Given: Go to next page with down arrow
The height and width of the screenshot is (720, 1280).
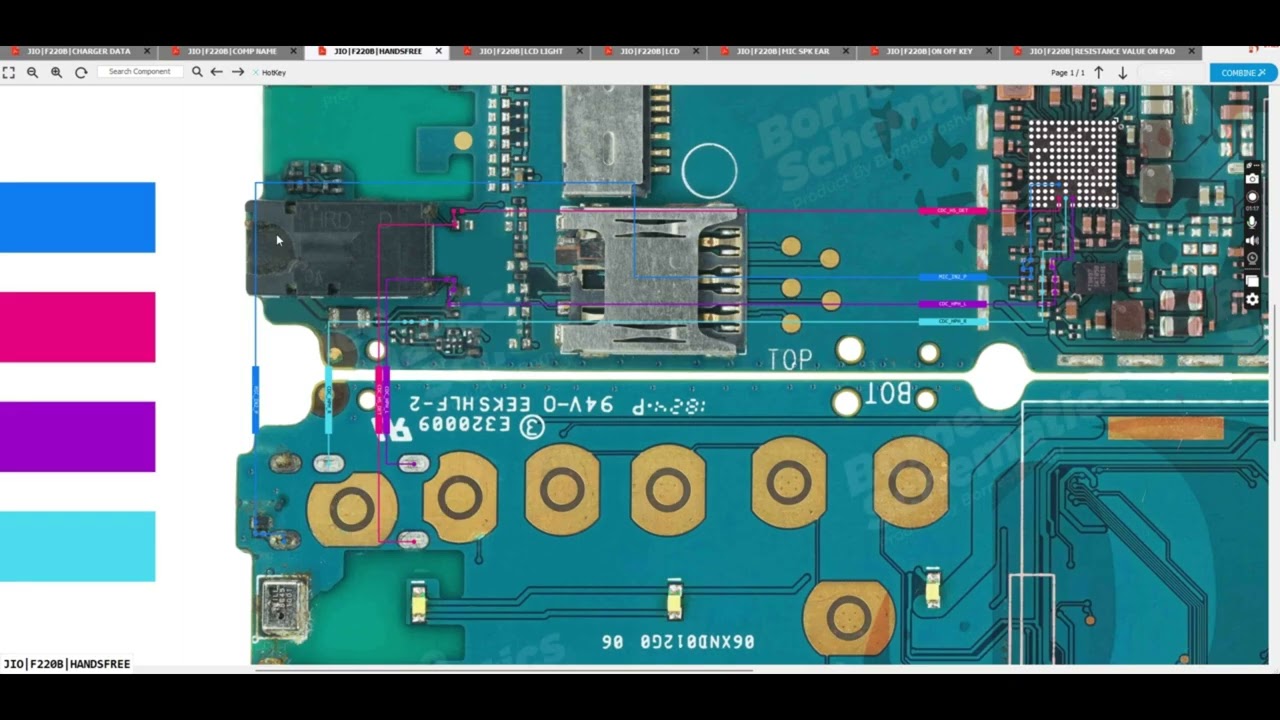Looking at the screenshot, I should coord(1122,72).
